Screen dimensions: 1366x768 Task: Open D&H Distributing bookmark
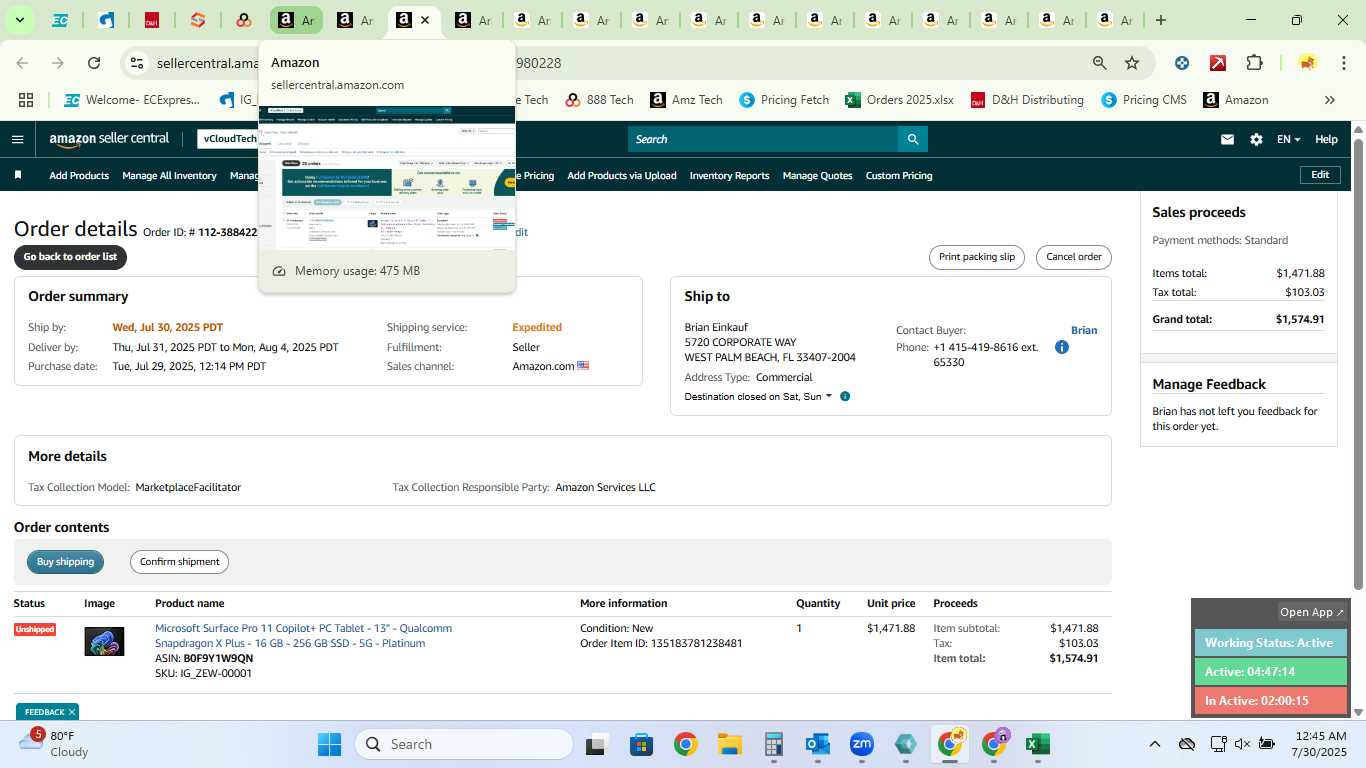click(1027, 100)
